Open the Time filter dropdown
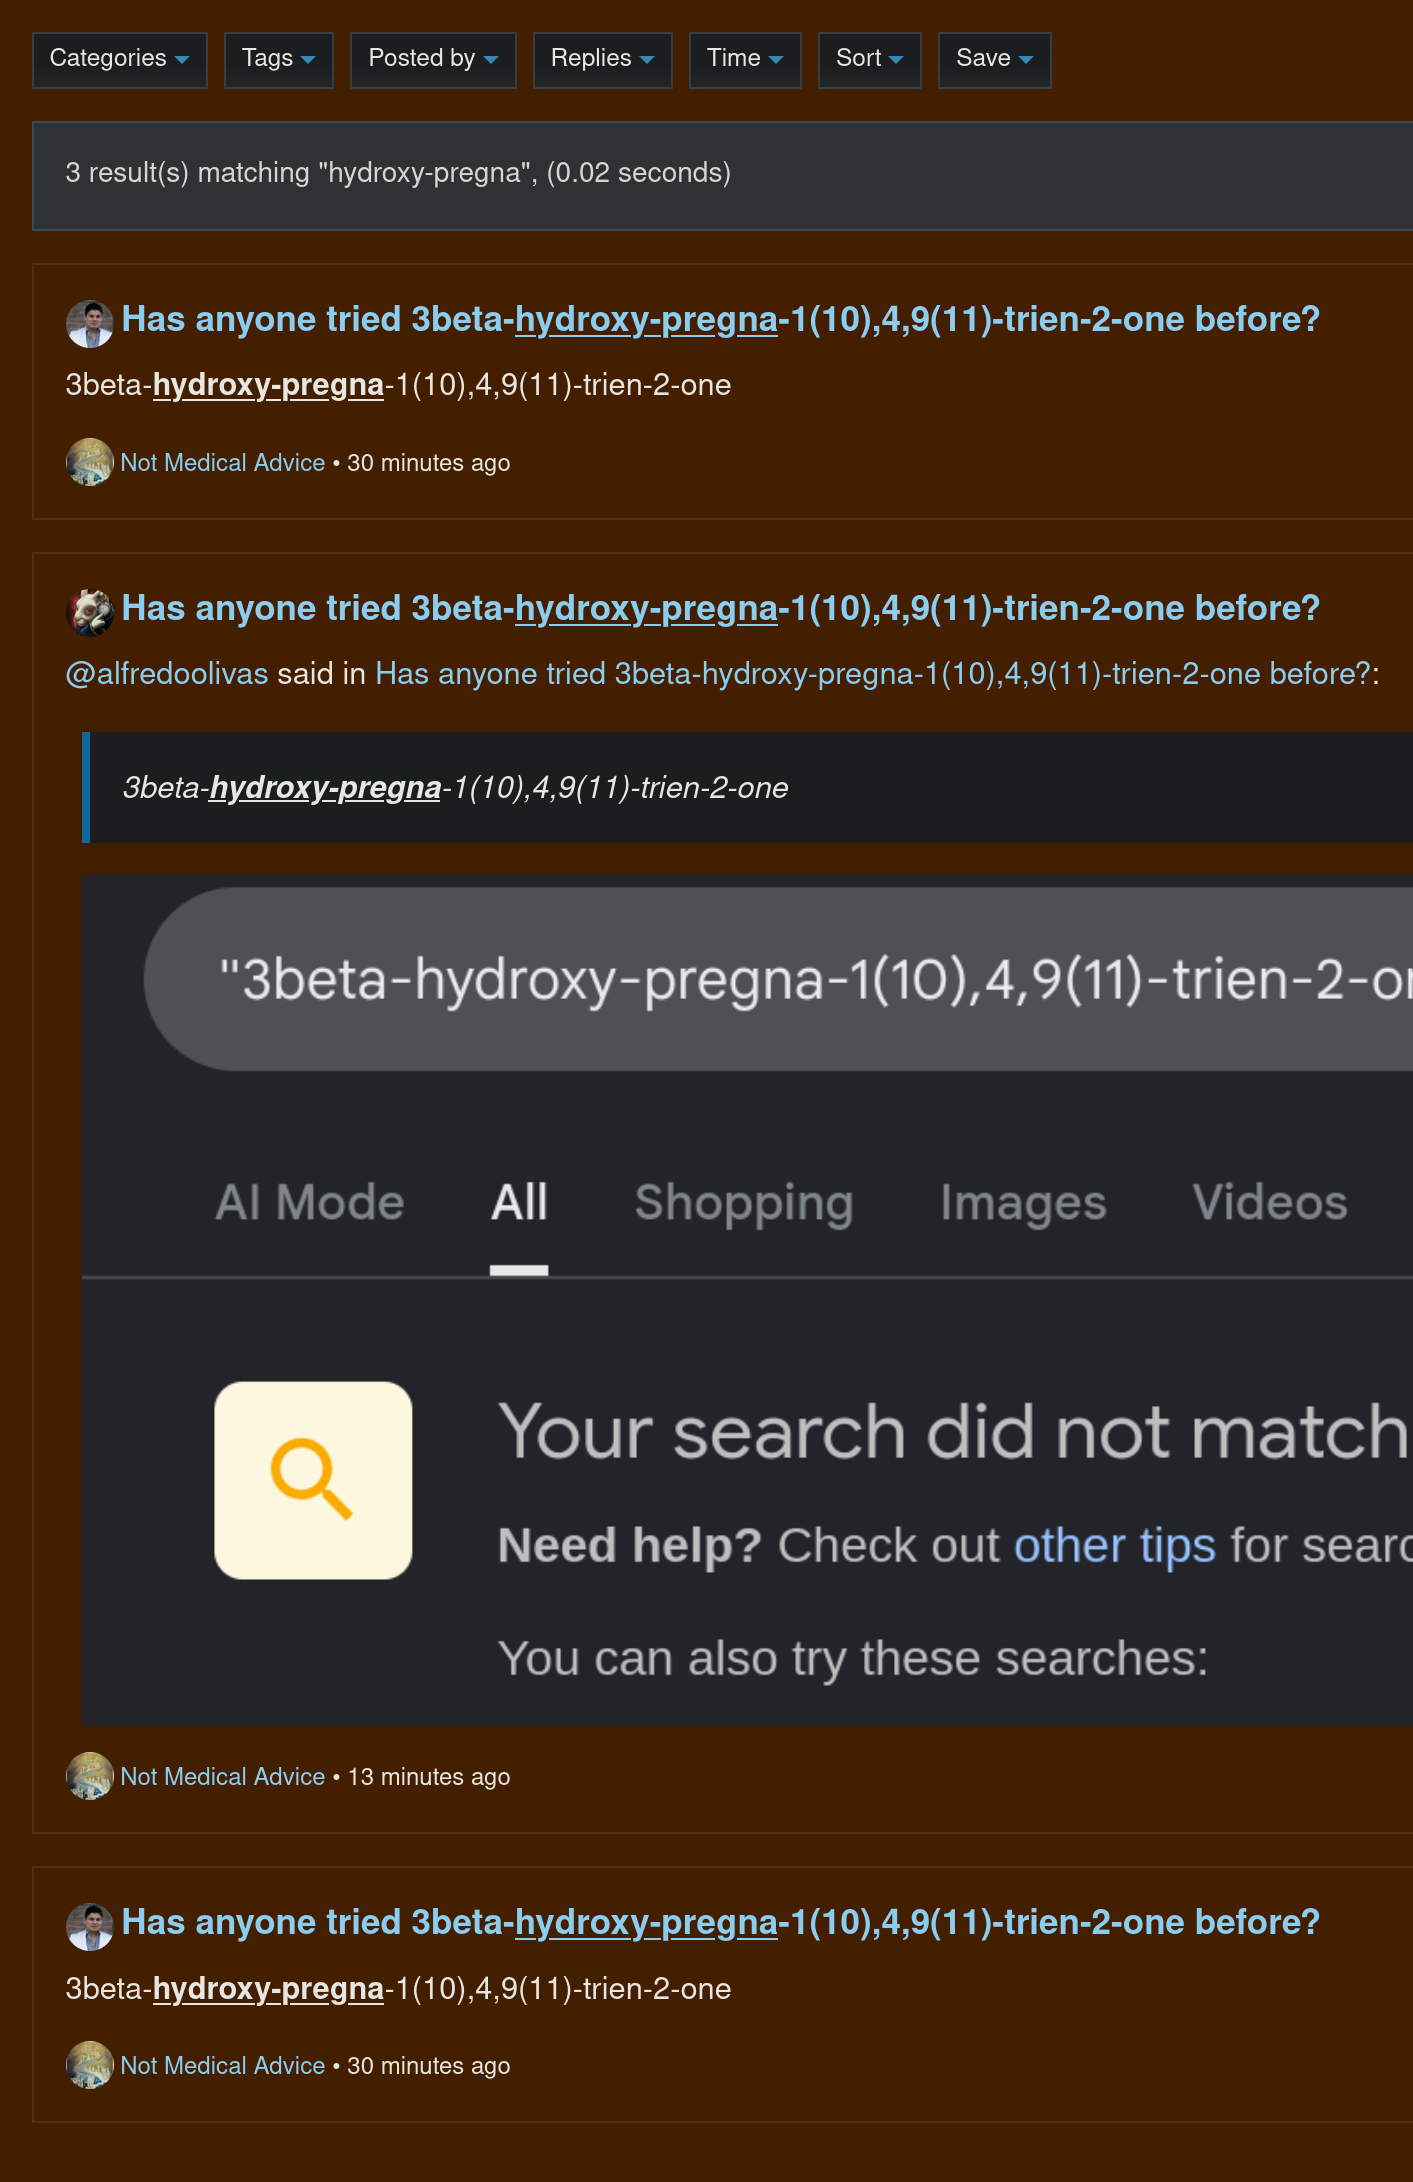Image resolution: width=1413 pixels, height=2182 pixels. [x=744, y=59]
